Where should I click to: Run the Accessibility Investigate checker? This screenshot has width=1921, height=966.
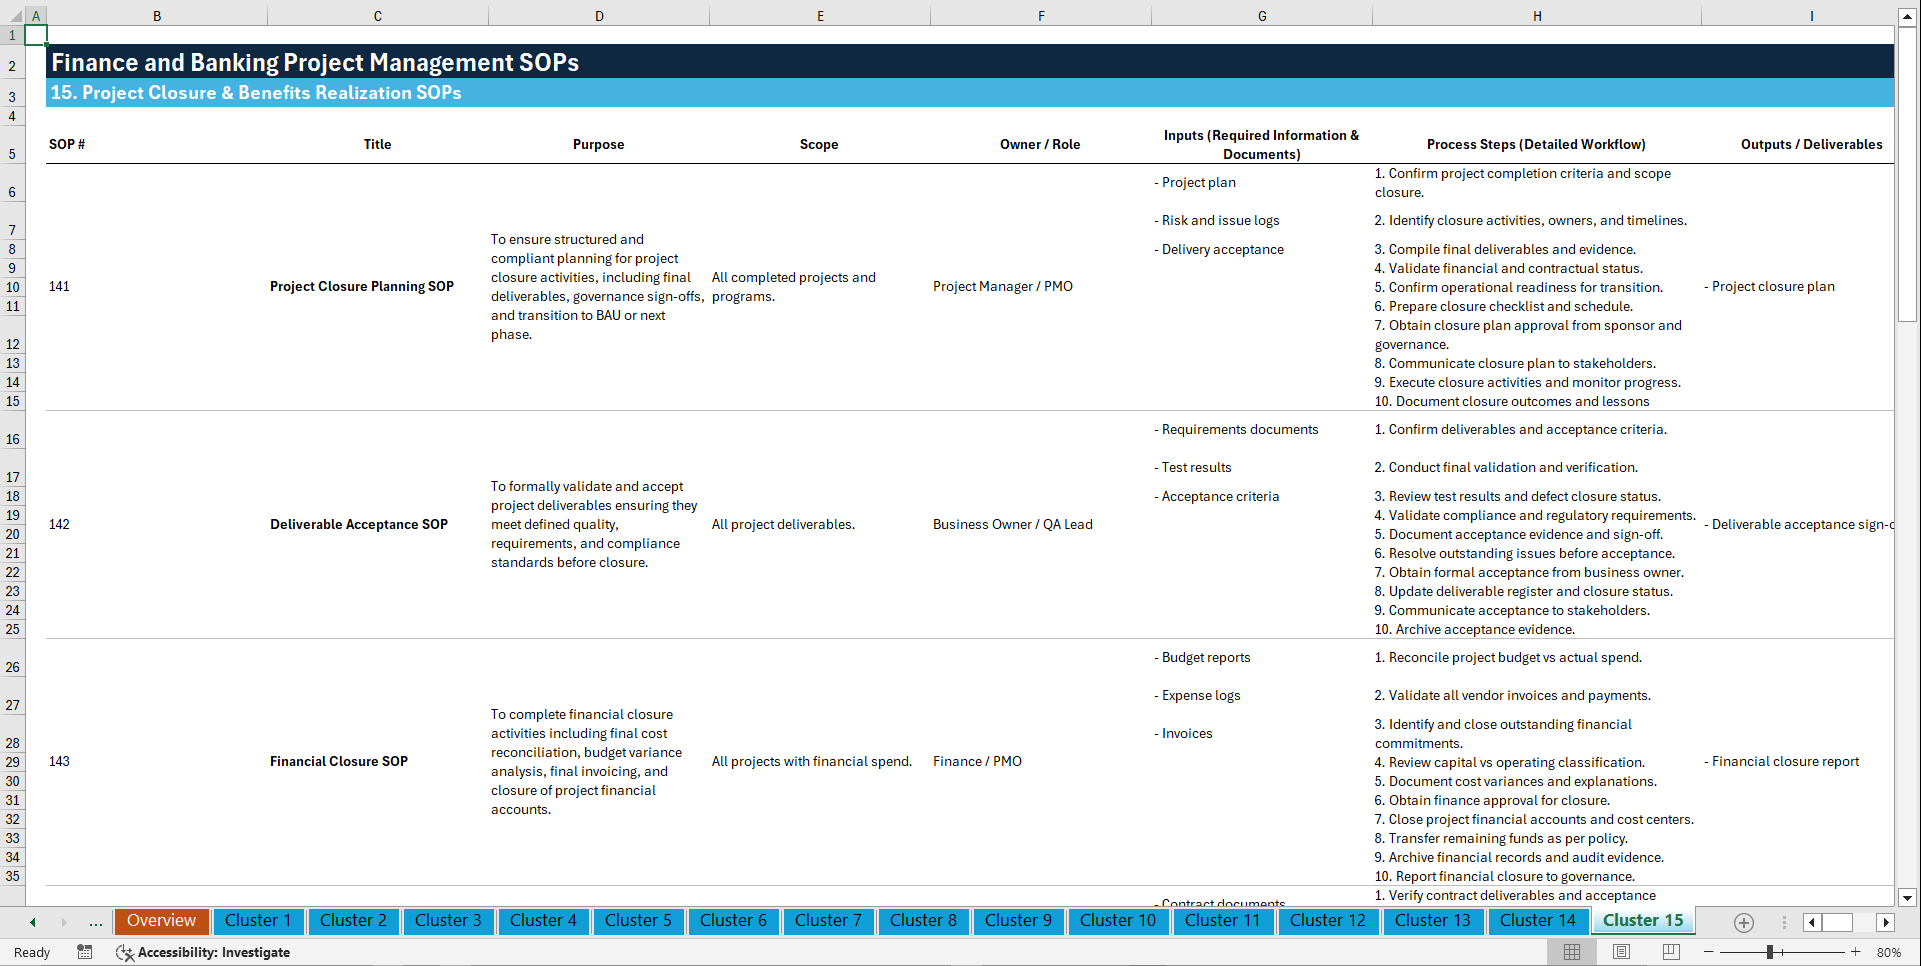click(204, 952)
